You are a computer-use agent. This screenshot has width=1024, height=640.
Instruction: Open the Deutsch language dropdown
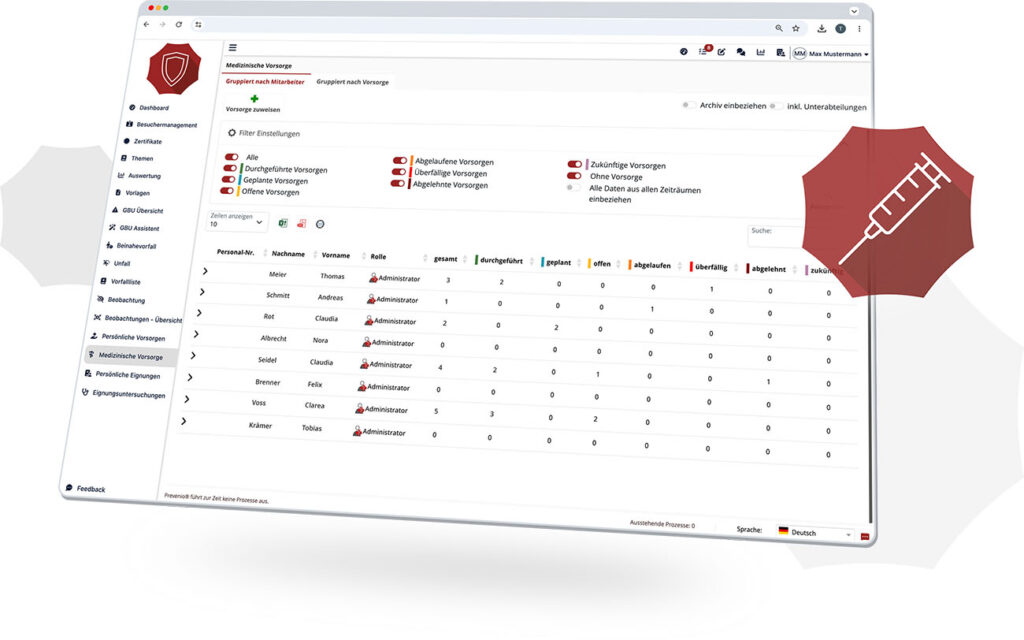click(815, 532)
